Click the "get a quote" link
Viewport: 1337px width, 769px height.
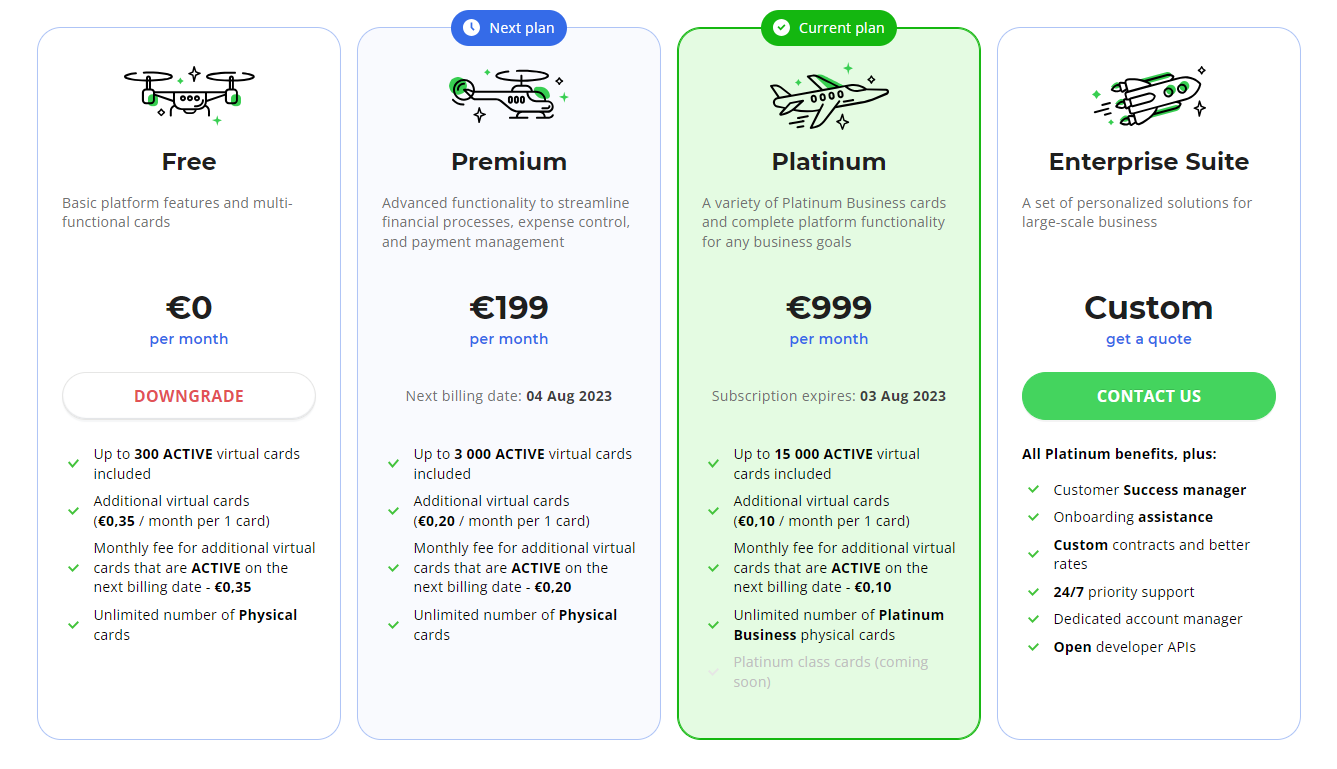1148,339
